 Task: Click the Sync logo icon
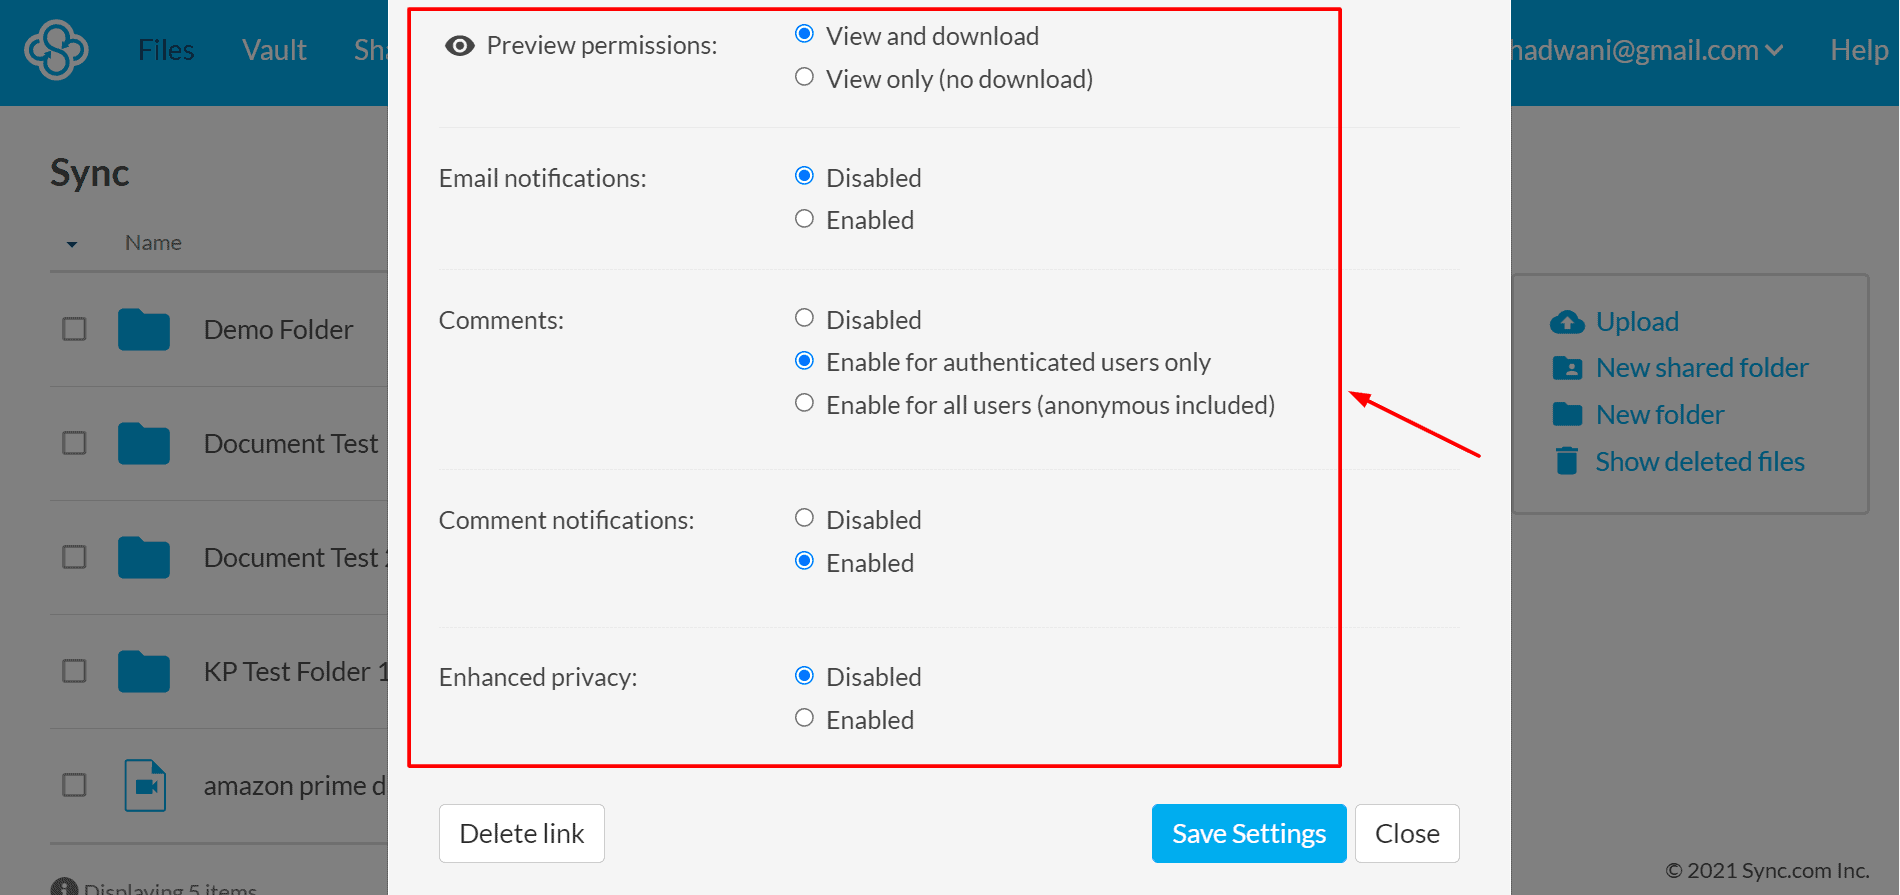[x=56, y=50]
